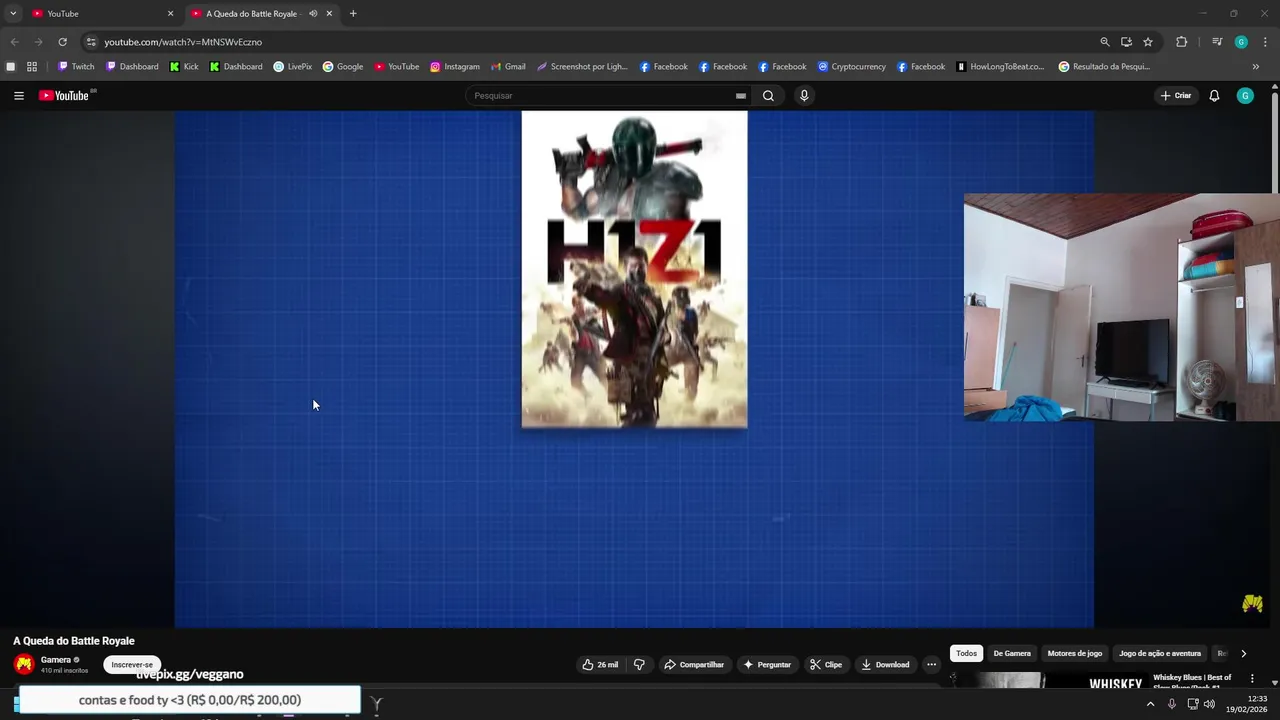
Task: Open the Kick bookmark
Action: click(x=184, y=67)
